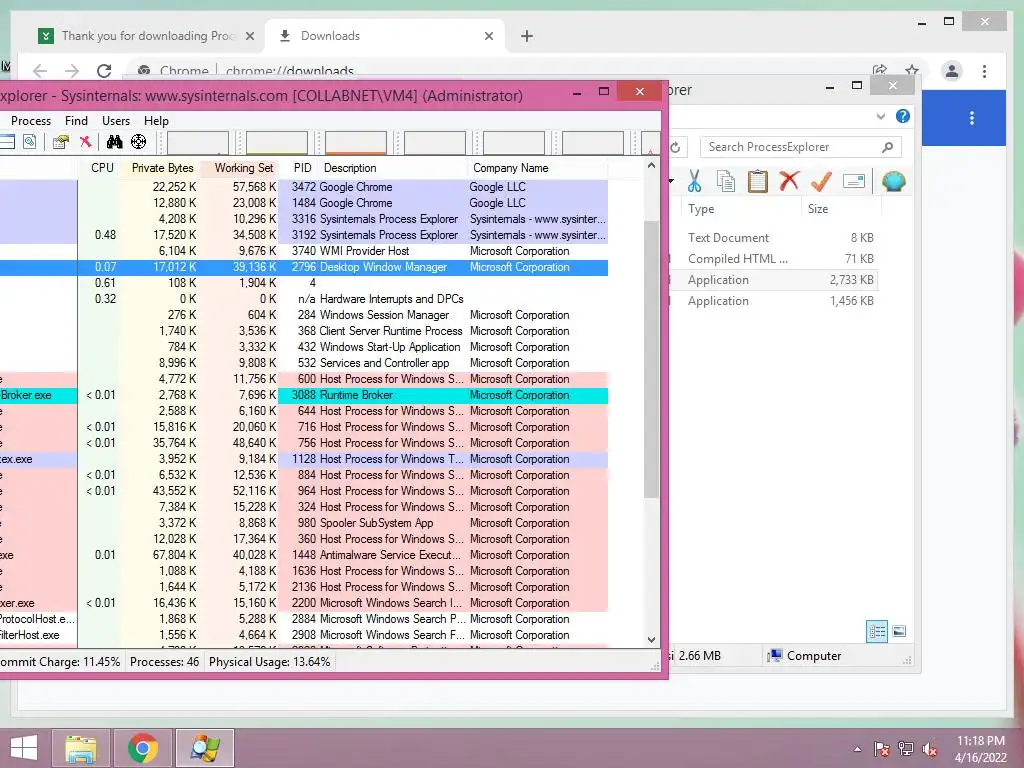Open the Chrome three-dot menu
Image resolution: width=1024 pixels, height=768 pixels.
[x=984, y=71]
